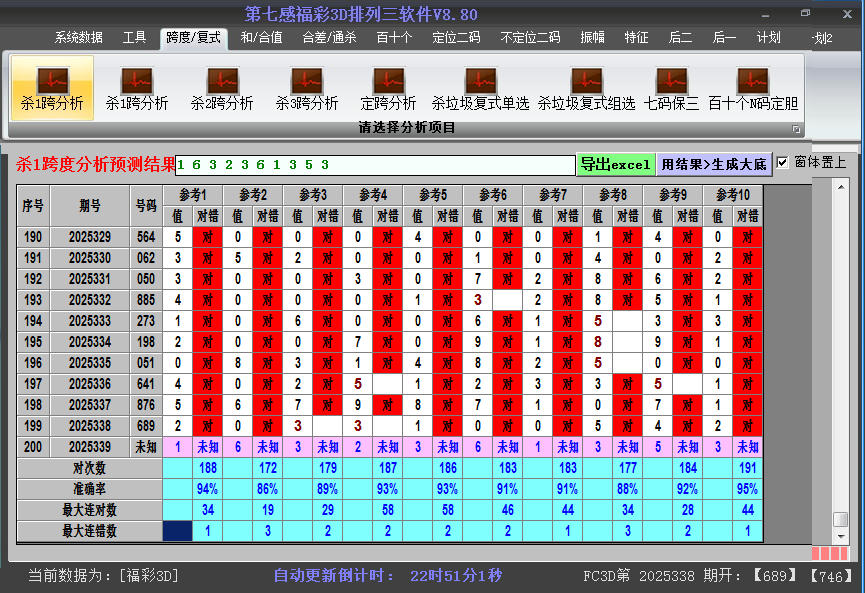Open the 工具 menu
The height and width of the screenshot is (593, 865).
[134, 37]
